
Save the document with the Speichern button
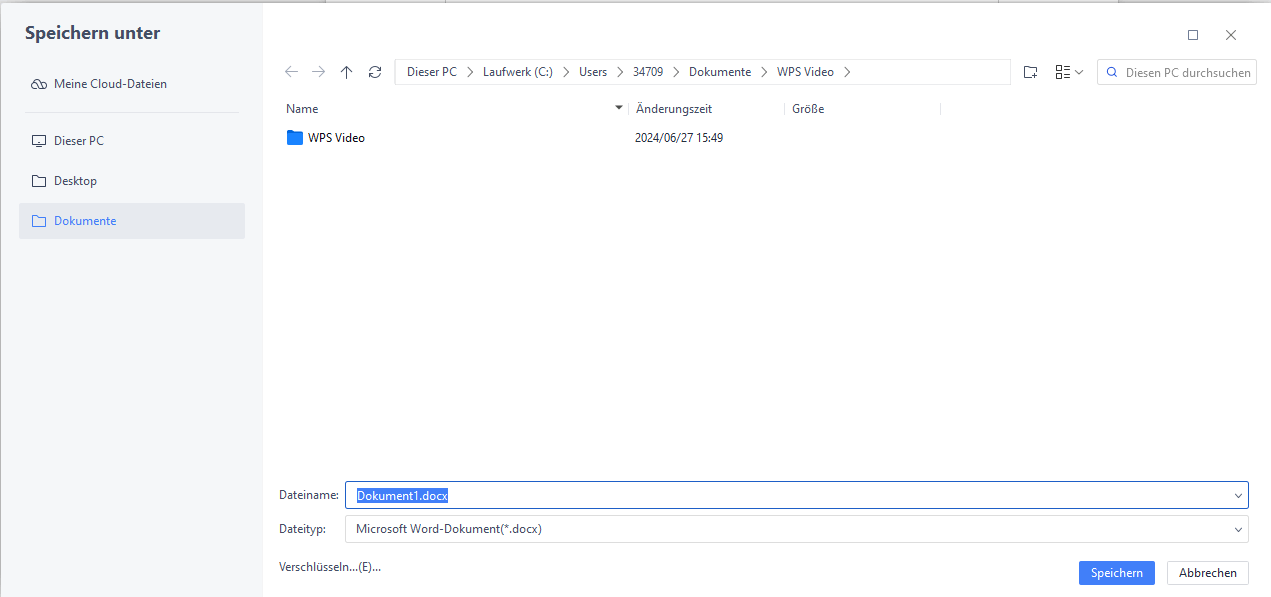click(x=1116, y=572)
